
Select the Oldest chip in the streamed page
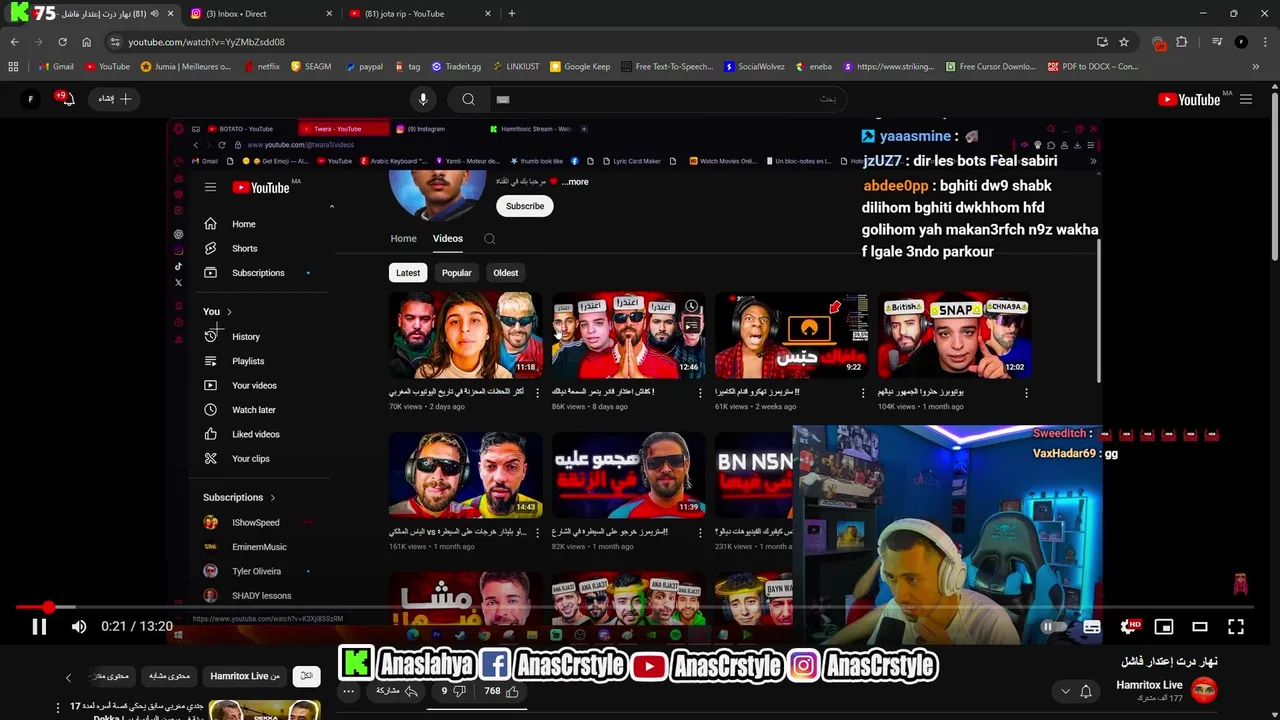(506, 273)
